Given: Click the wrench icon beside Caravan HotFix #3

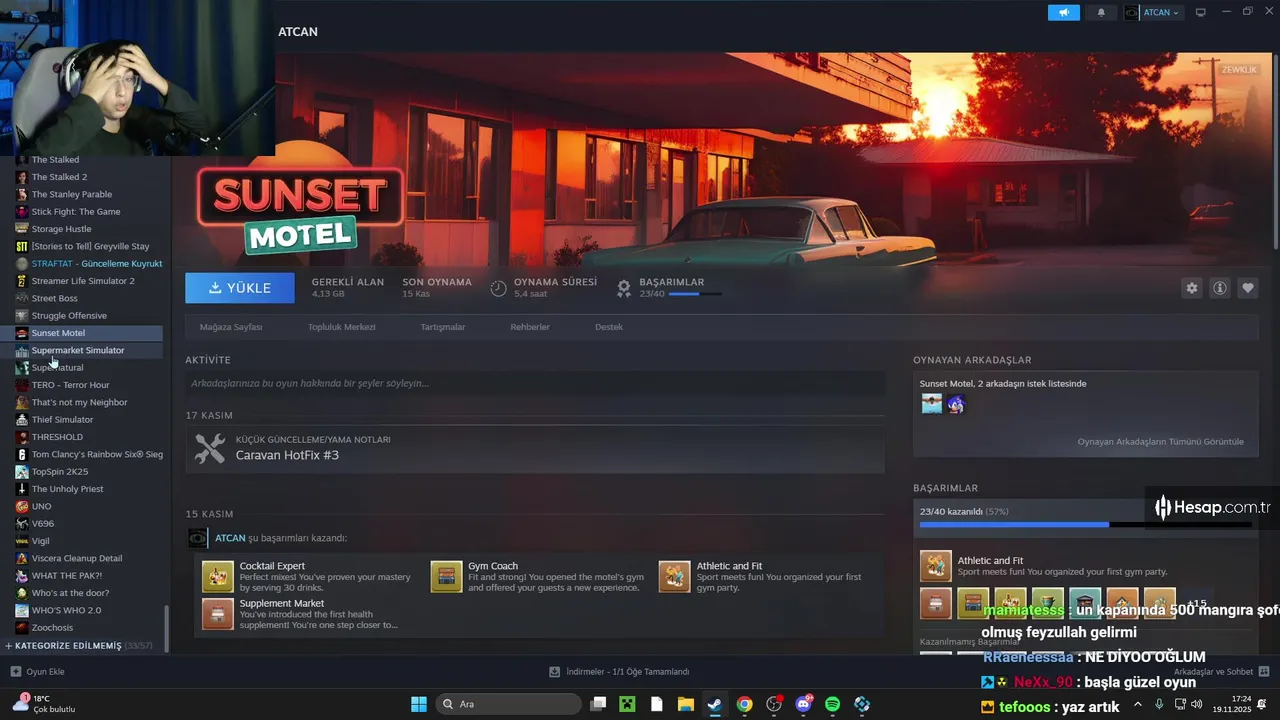Looking at the screenshot, I should point(210,448).
